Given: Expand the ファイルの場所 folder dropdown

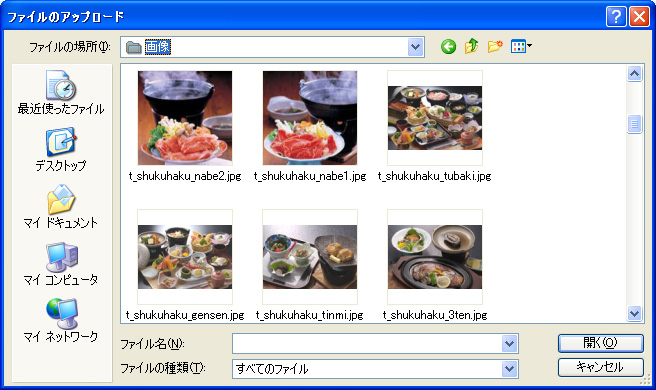Looking at the screenshot, I should (415, 47).
